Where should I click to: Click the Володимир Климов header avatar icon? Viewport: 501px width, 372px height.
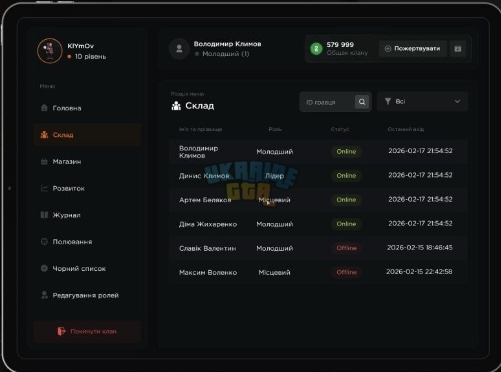pyautogui.click(x=179, y=49)
